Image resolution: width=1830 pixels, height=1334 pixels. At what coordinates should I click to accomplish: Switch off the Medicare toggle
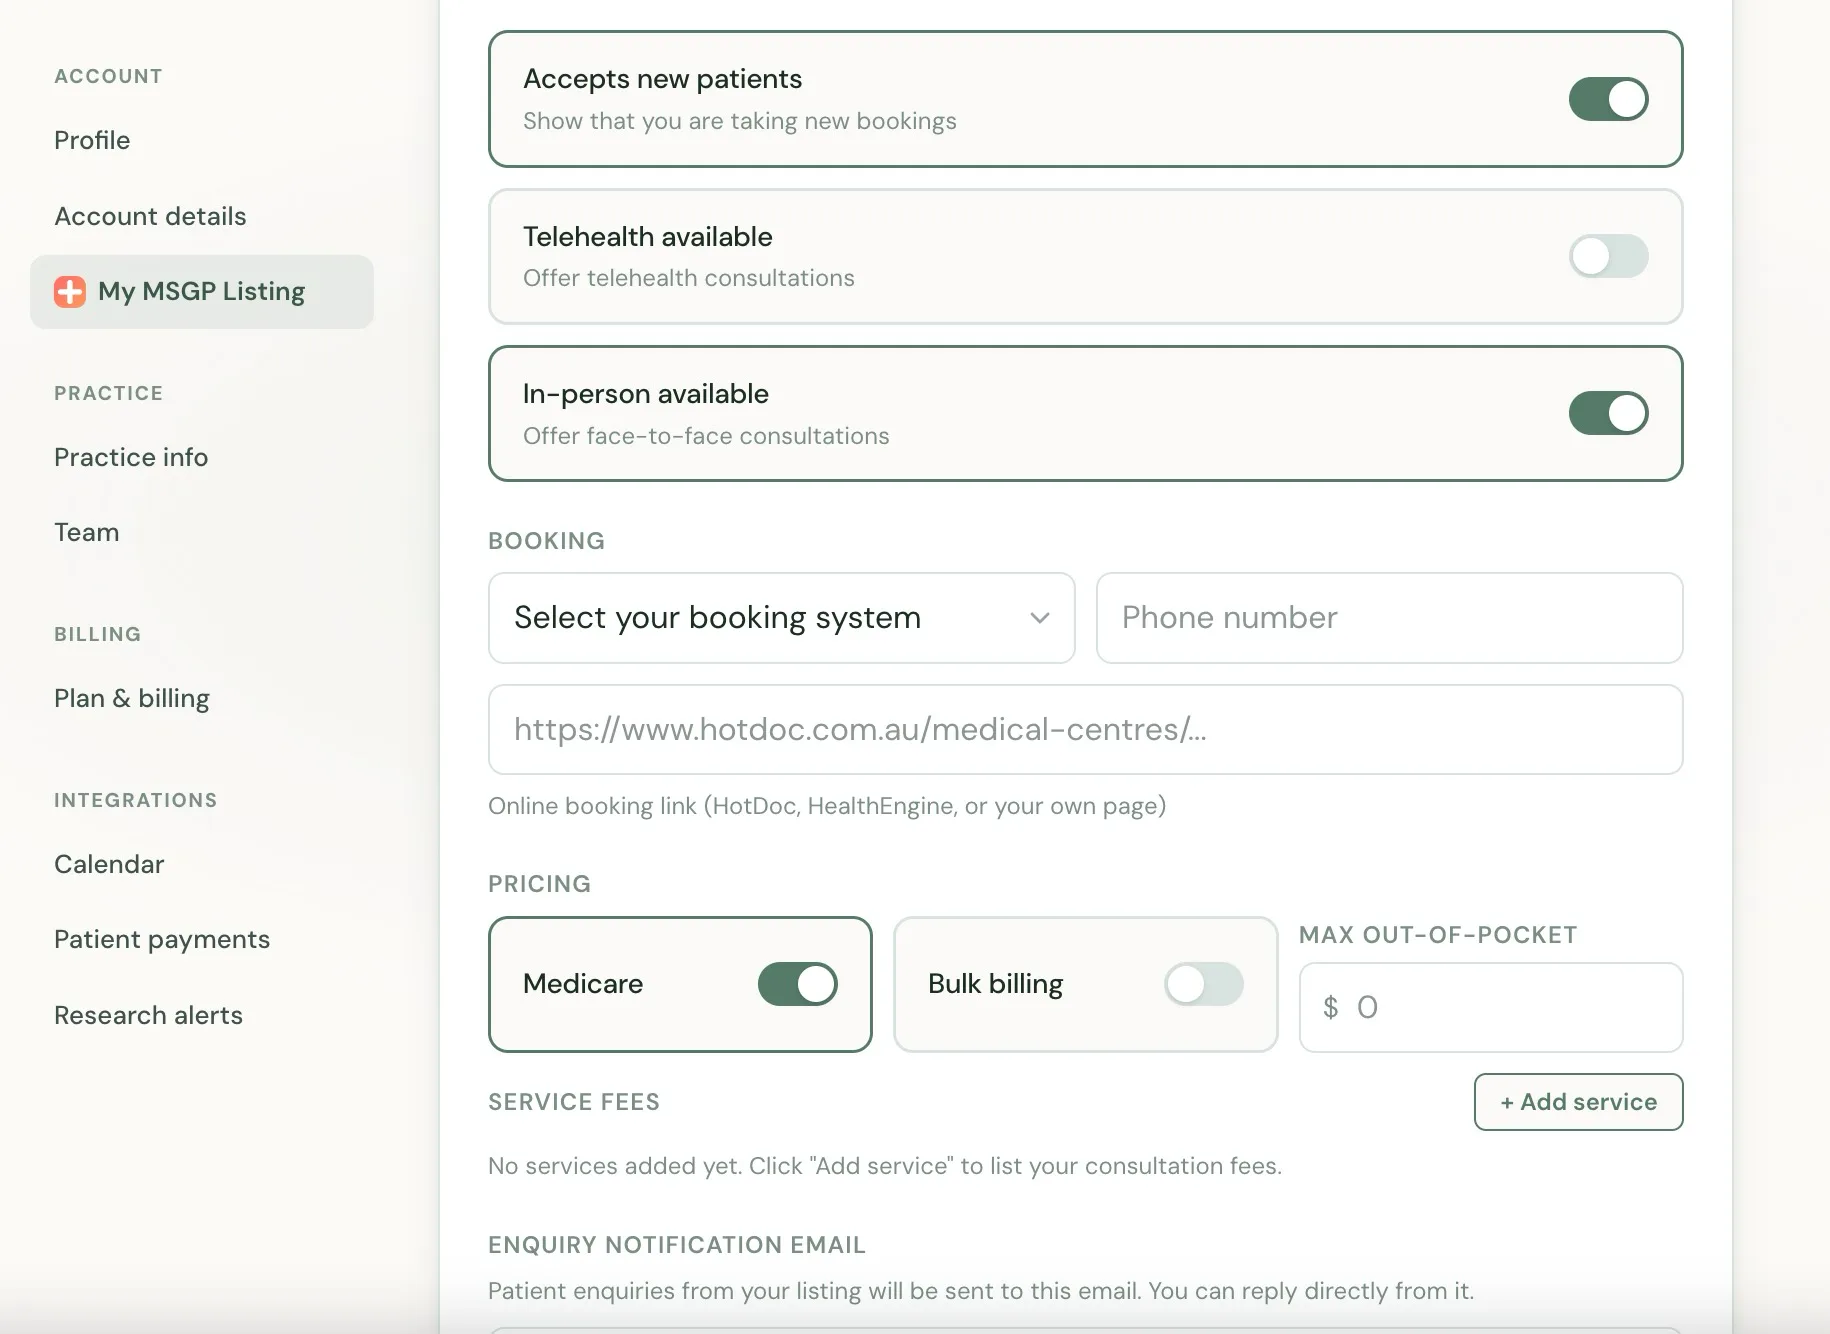coord(797,984)
